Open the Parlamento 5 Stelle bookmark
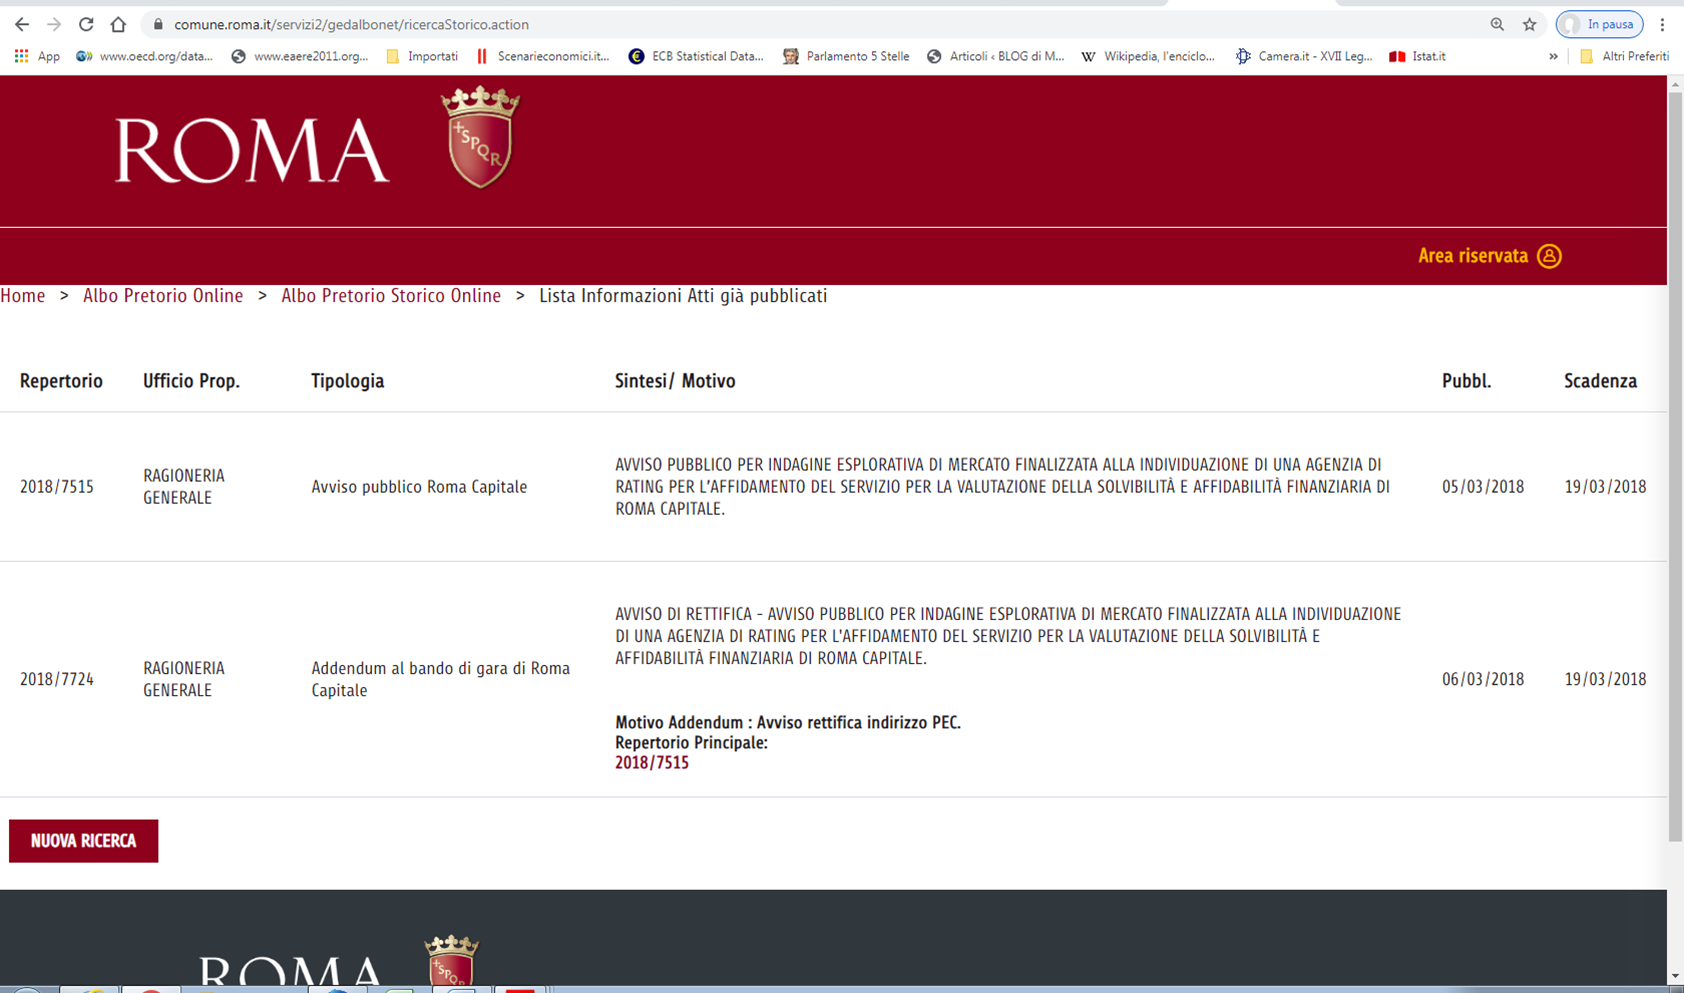This screenshot has width=1684, height=993. point(846,56)
